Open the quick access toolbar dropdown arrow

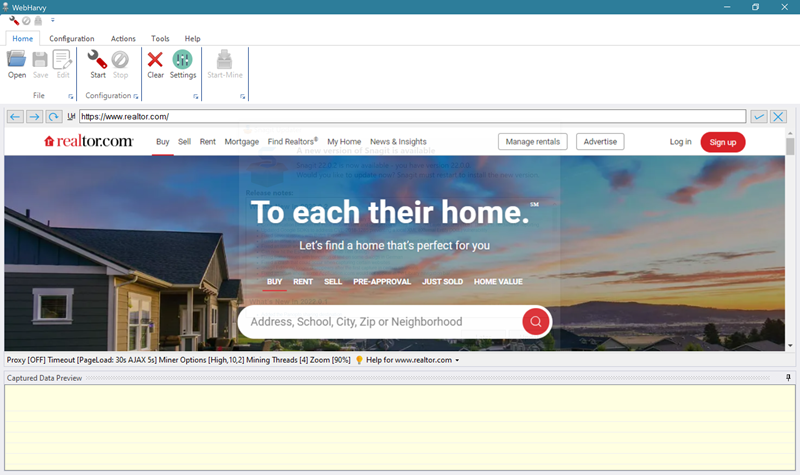52,20
